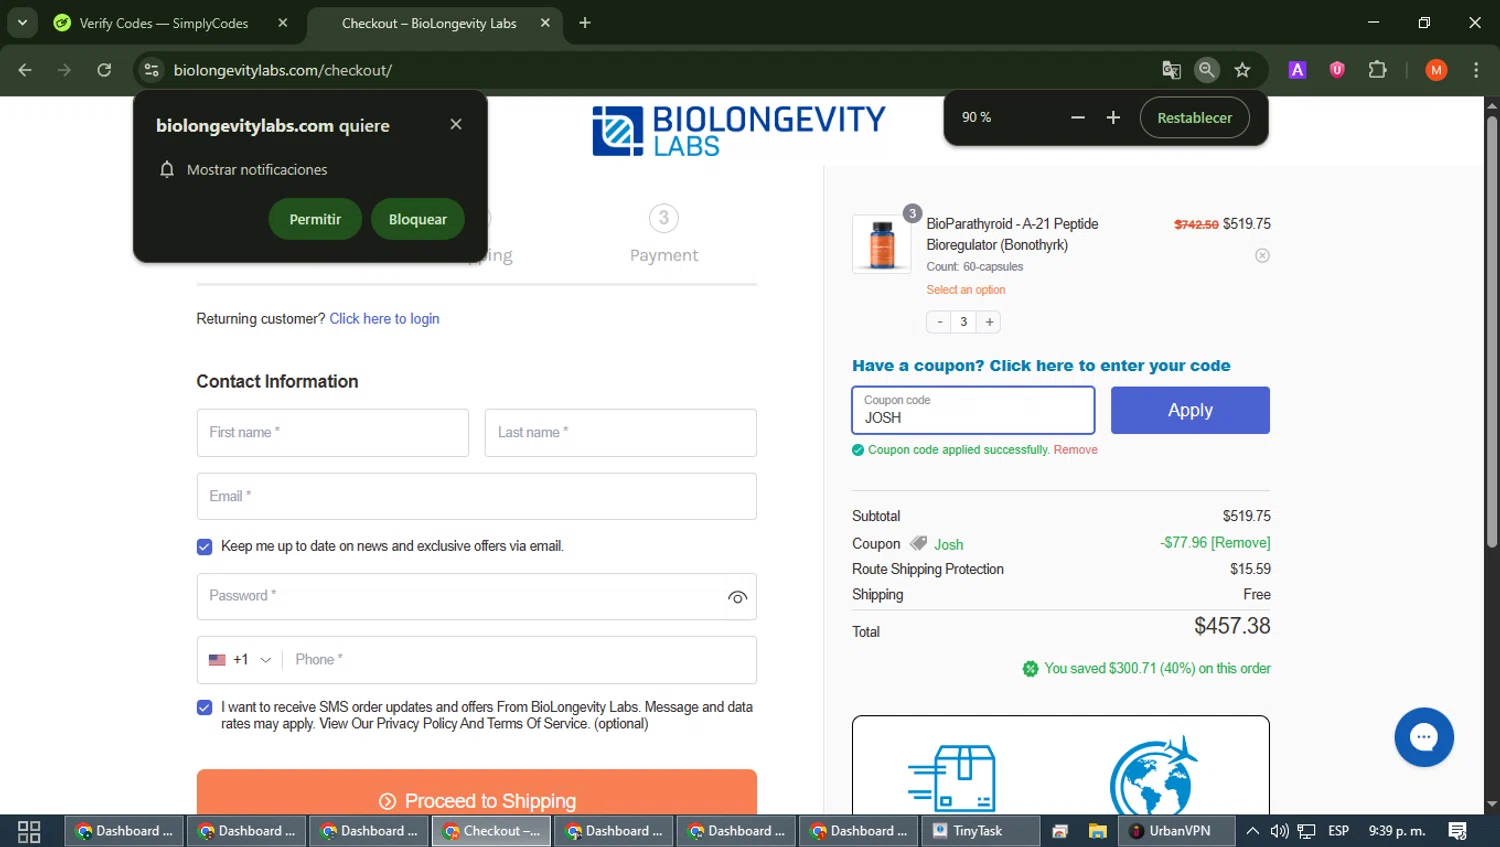
Task: Open network icon in system tray
Action: (x=1306, y=831)
